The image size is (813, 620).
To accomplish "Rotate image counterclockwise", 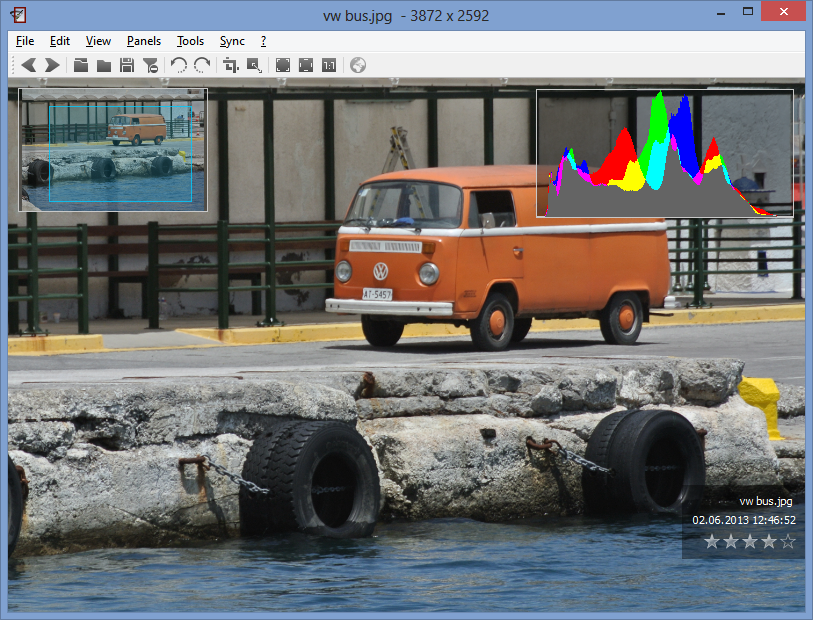I will click(179, 66).
